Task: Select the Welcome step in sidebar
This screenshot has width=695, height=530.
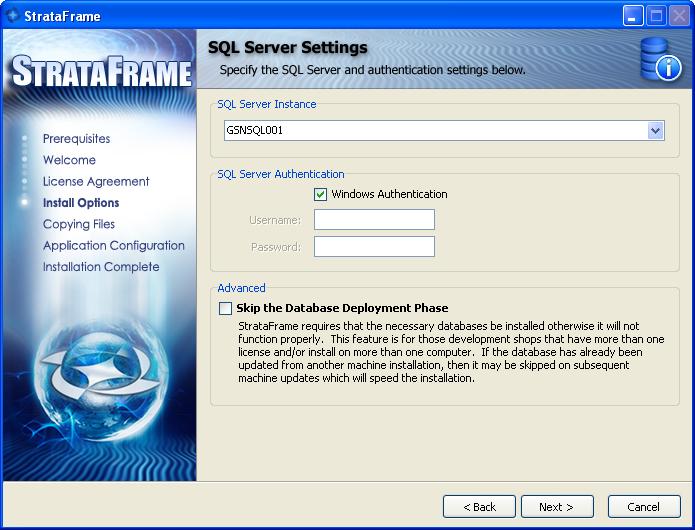Action: (x=69, y=160)
